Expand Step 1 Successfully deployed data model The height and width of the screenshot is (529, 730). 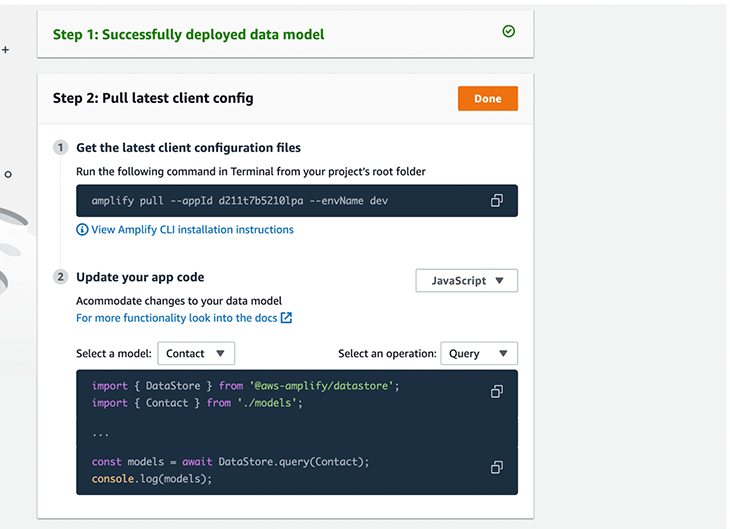(285, 34)
